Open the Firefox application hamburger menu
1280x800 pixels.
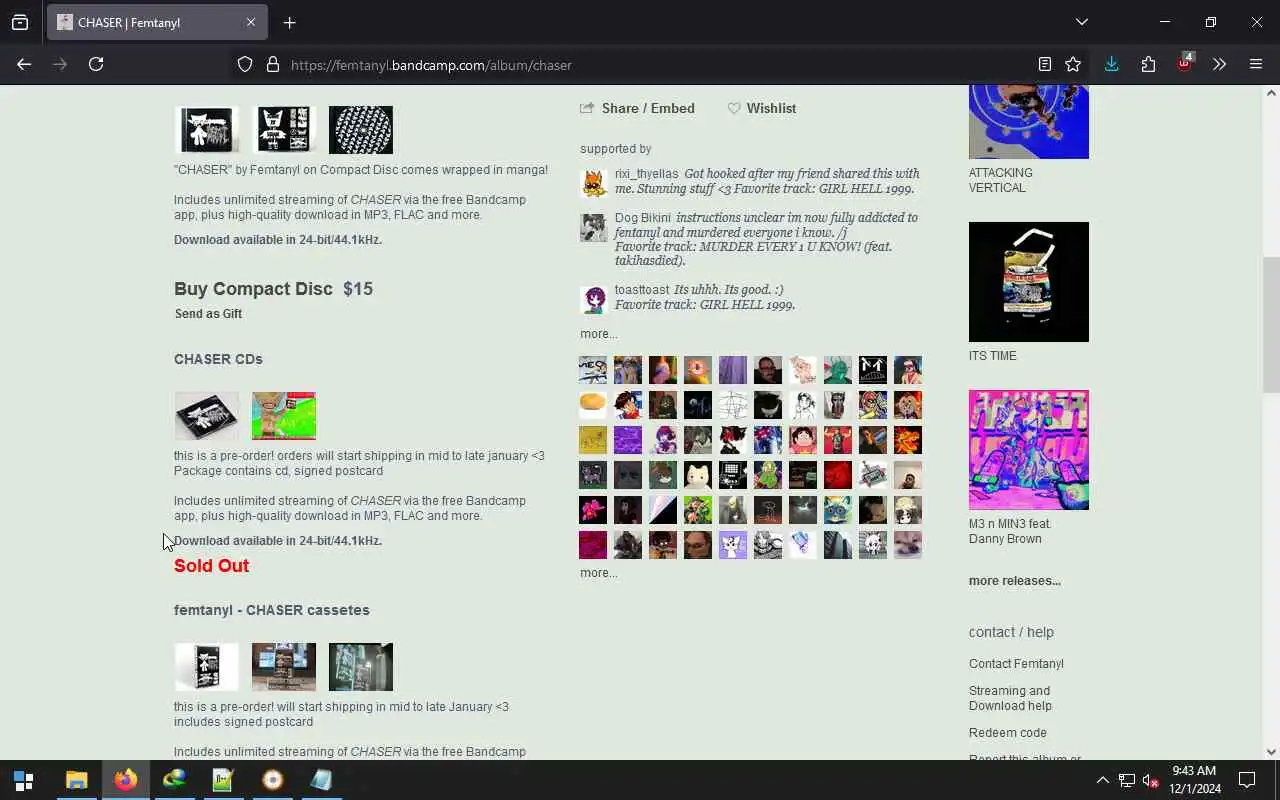tap(1256, 64)
